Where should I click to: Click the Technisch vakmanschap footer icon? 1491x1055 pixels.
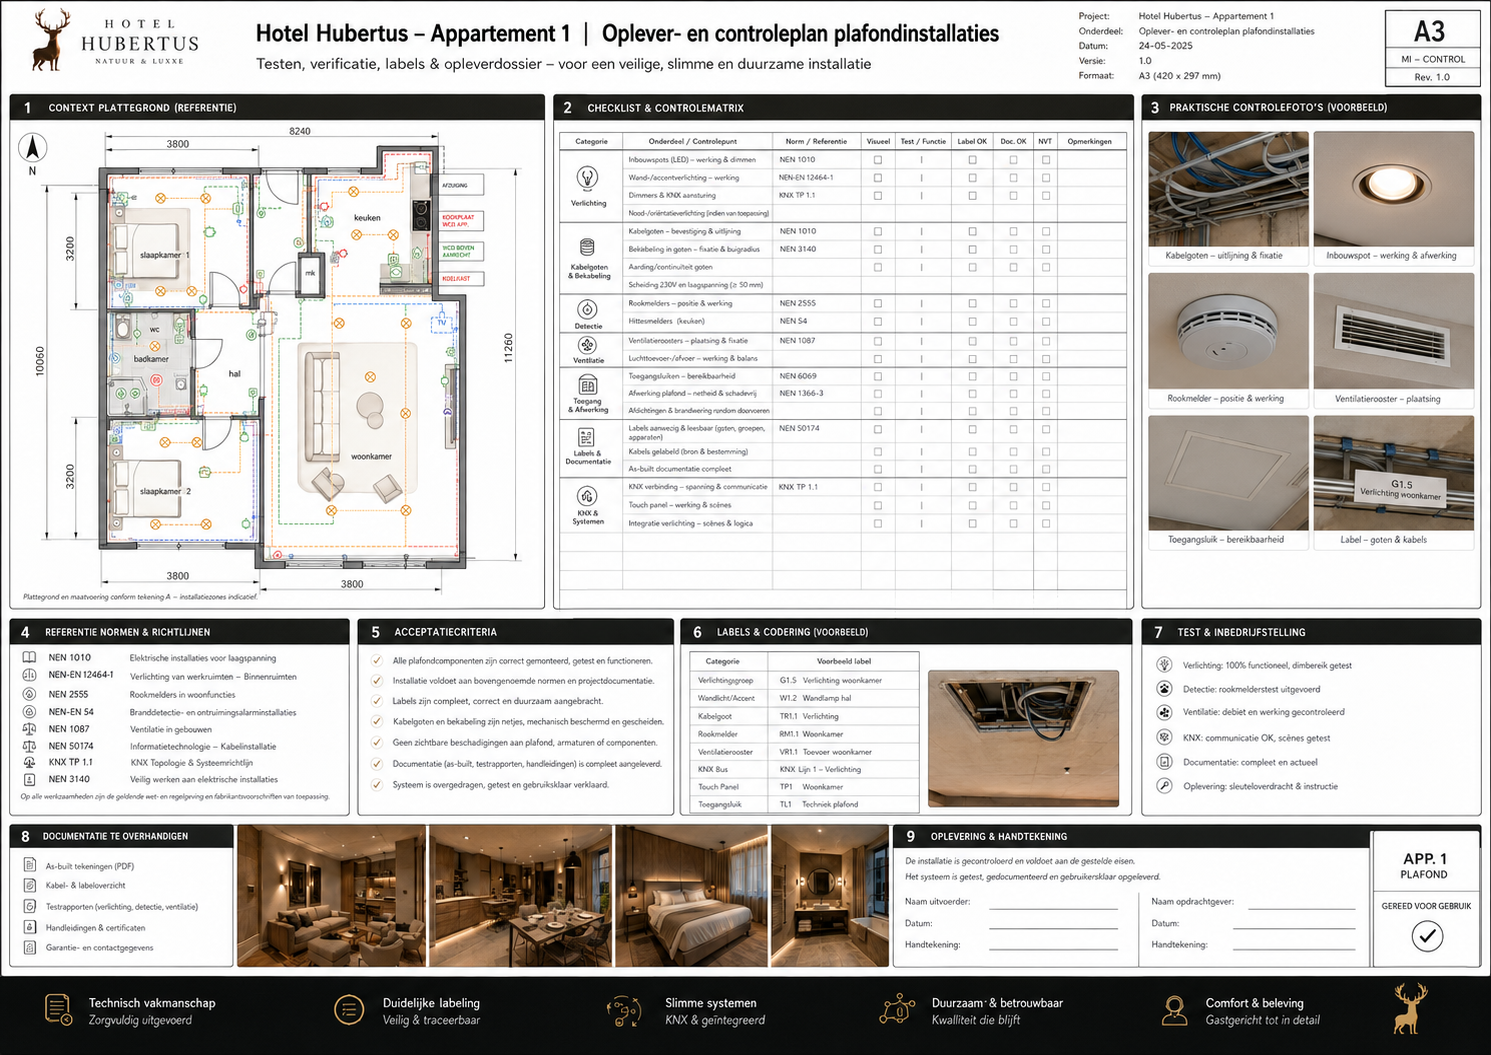point(59,1010)
